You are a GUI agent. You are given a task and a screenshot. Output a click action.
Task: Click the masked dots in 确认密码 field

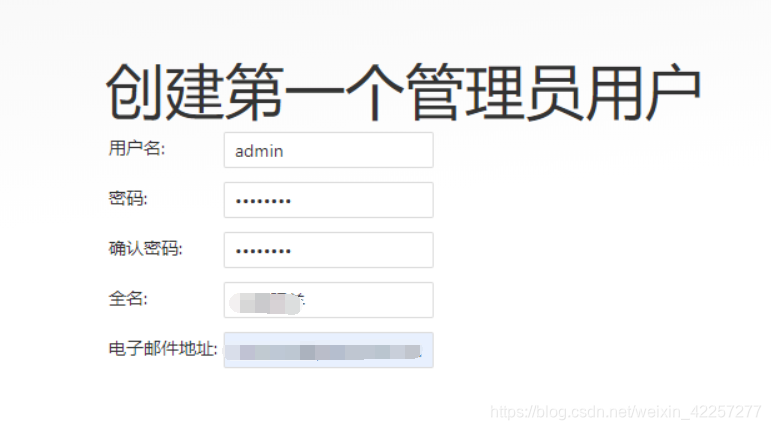[263, 251]
